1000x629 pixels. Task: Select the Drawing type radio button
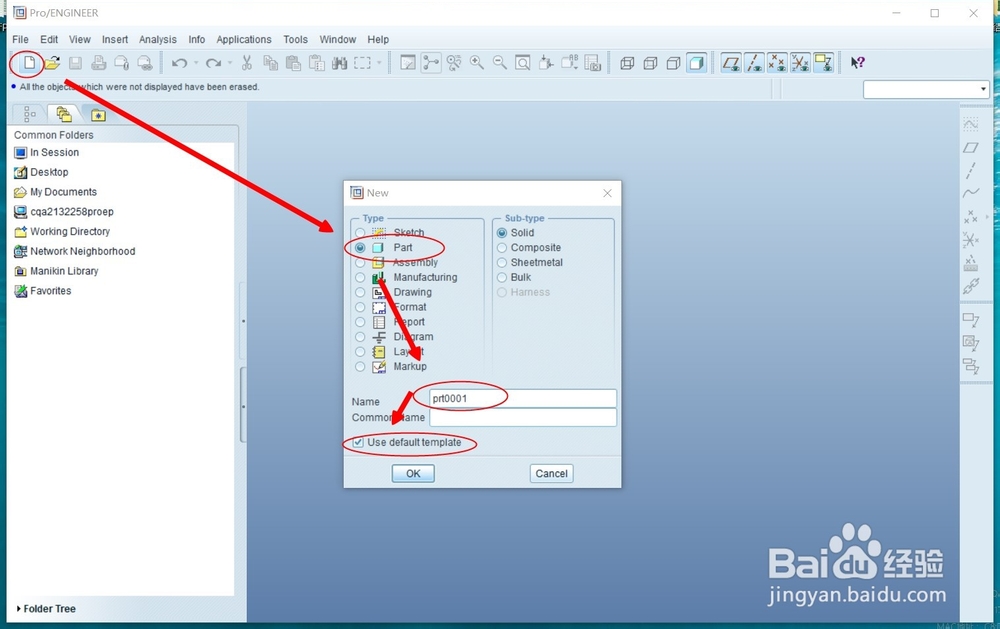tap(360, 292)
